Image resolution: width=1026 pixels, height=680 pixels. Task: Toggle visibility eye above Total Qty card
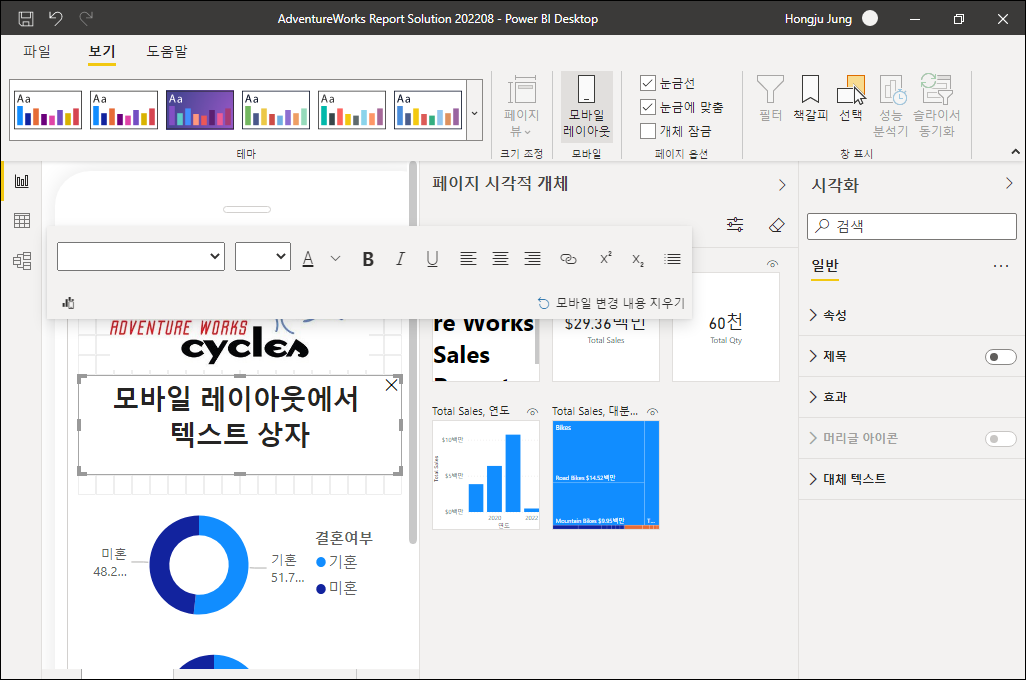[773, 264]
